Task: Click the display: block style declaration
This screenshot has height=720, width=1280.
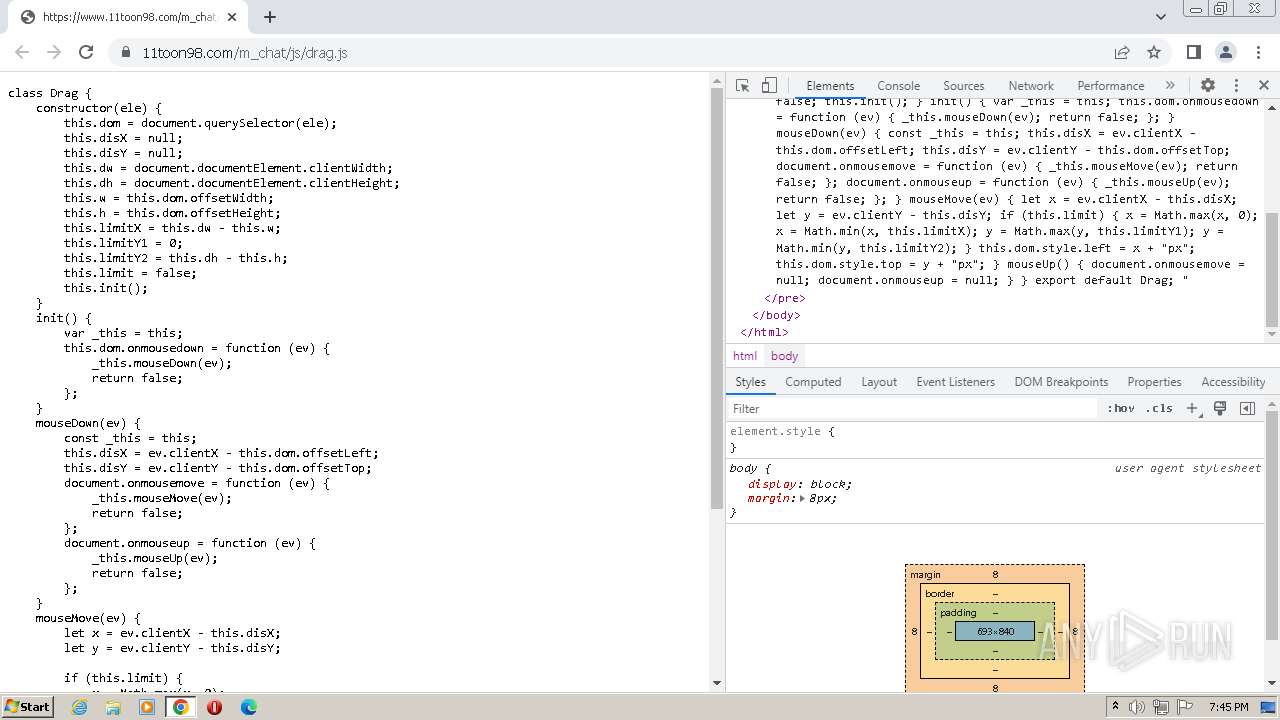Action: [x=800, y=484]
